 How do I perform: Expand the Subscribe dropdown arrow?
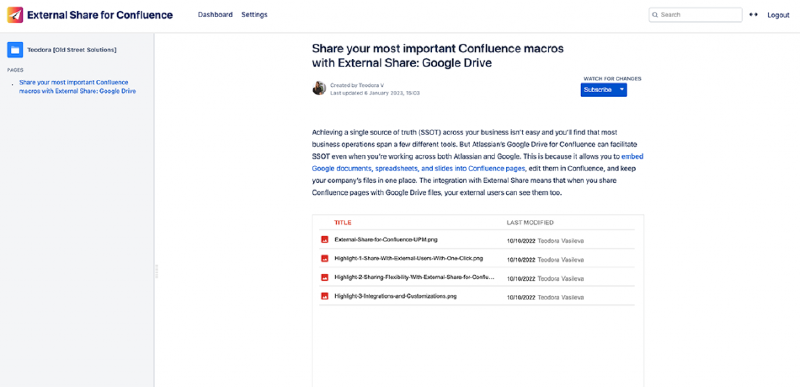pyautogui.click(x=621, y=90)
